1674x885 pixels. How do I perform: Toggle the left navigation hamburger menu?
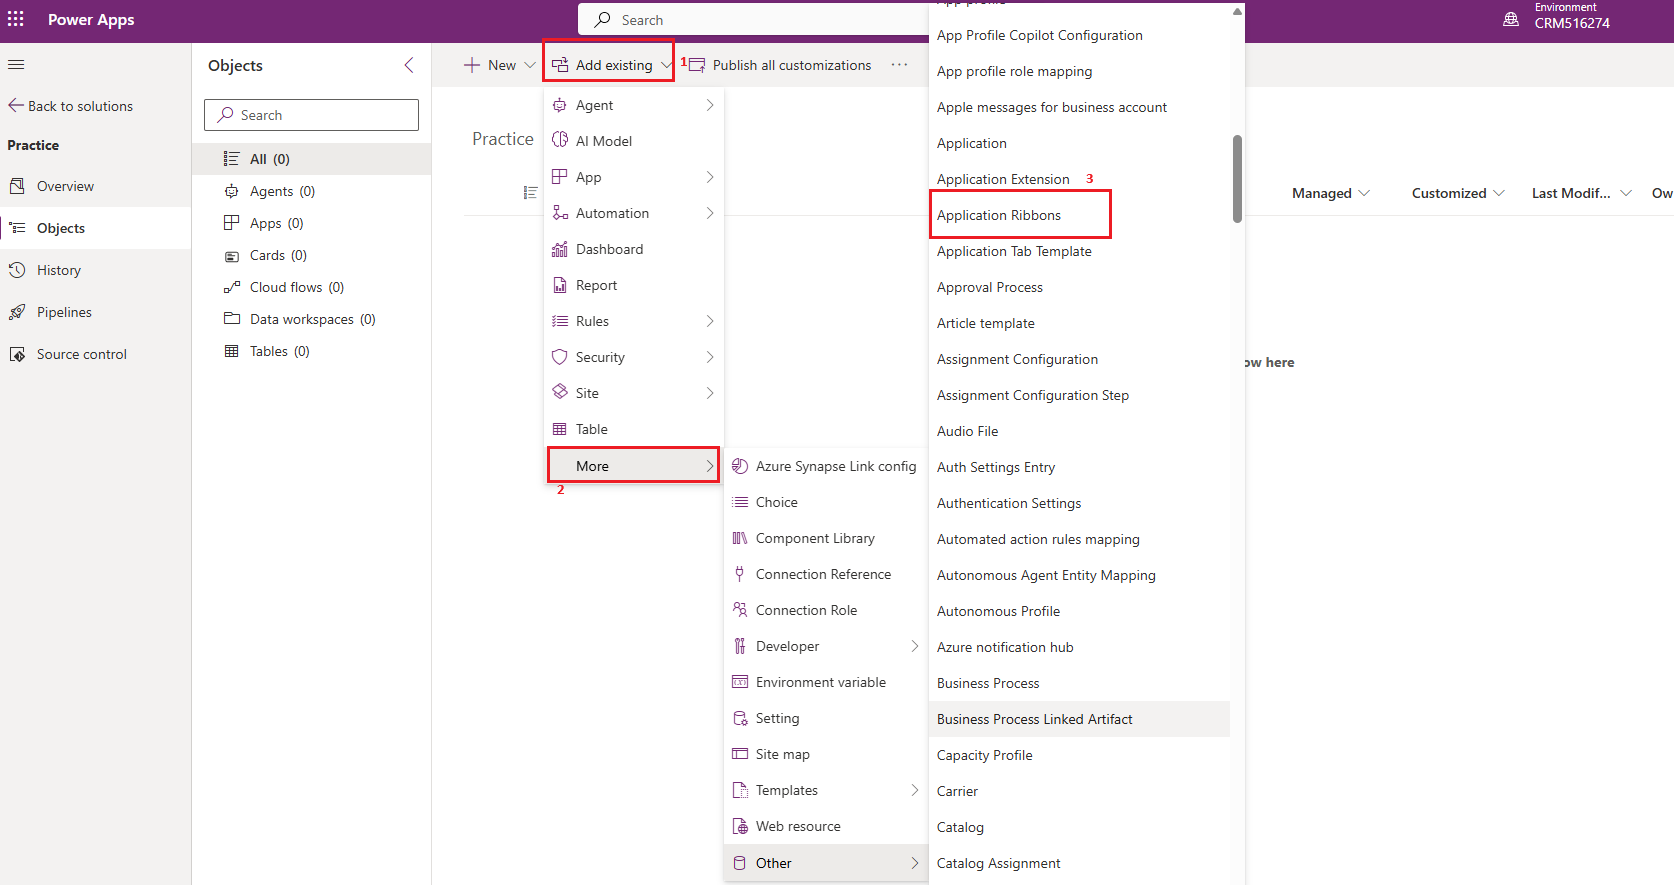tap(16, 65)
